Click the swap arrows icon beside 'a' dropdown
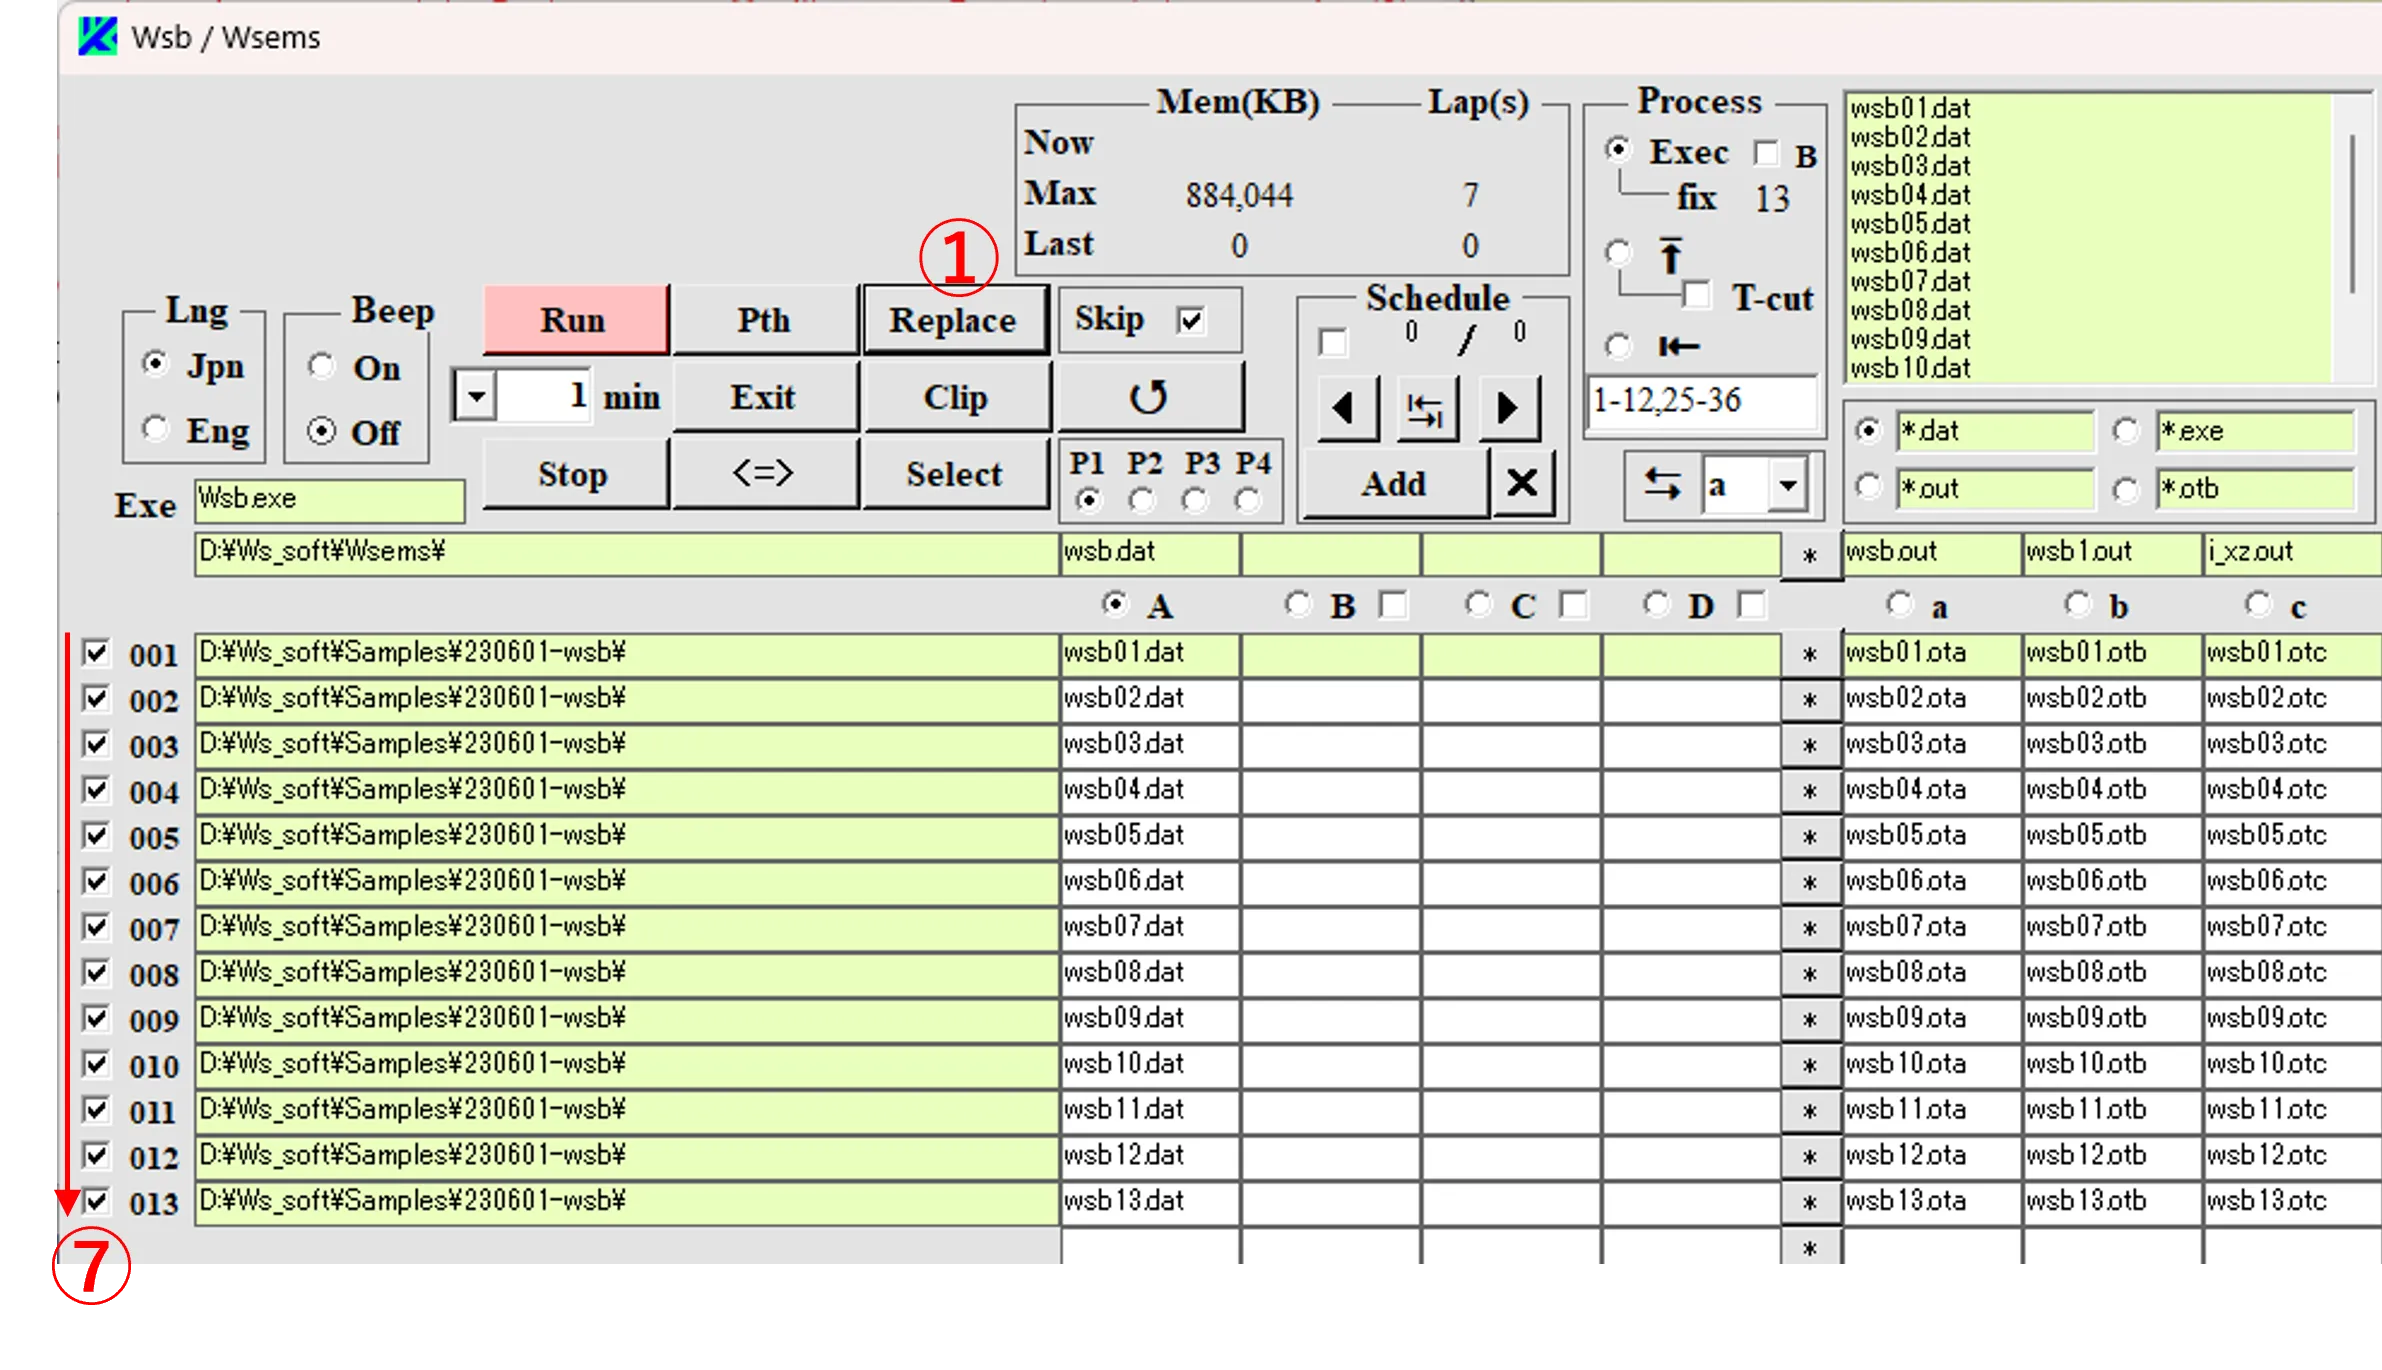 1661,486
